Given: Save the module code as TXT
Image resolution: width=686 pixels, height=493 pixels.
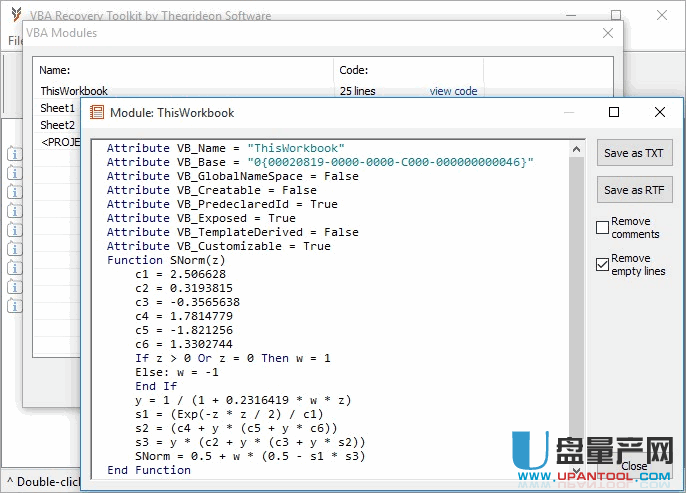Looking at the screenshot, I should [x=633, y=153].
